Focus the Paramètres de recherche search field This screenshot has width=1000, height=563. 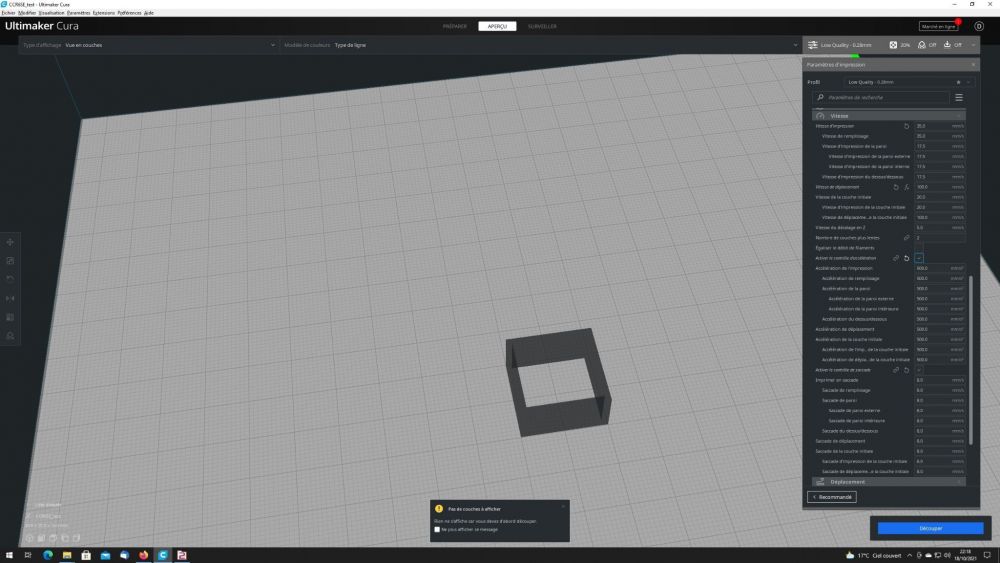pos(881,98)
